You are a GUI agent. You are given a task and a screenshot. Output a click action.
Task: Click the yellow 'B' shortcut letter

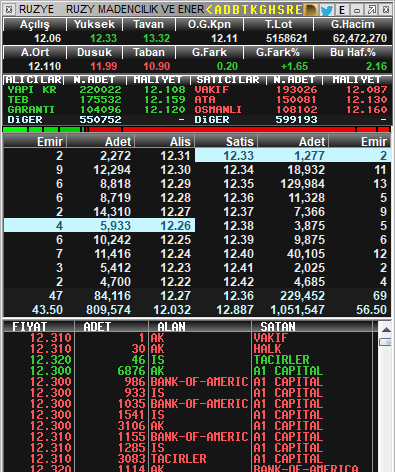236,10
